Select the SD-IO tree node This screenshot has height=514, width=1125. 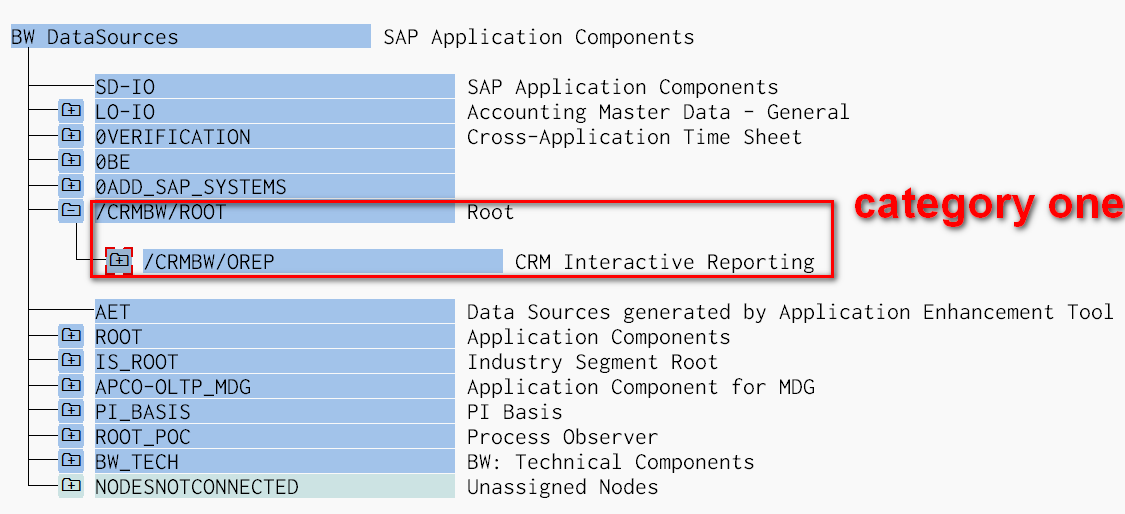click(x=125, y=87)
